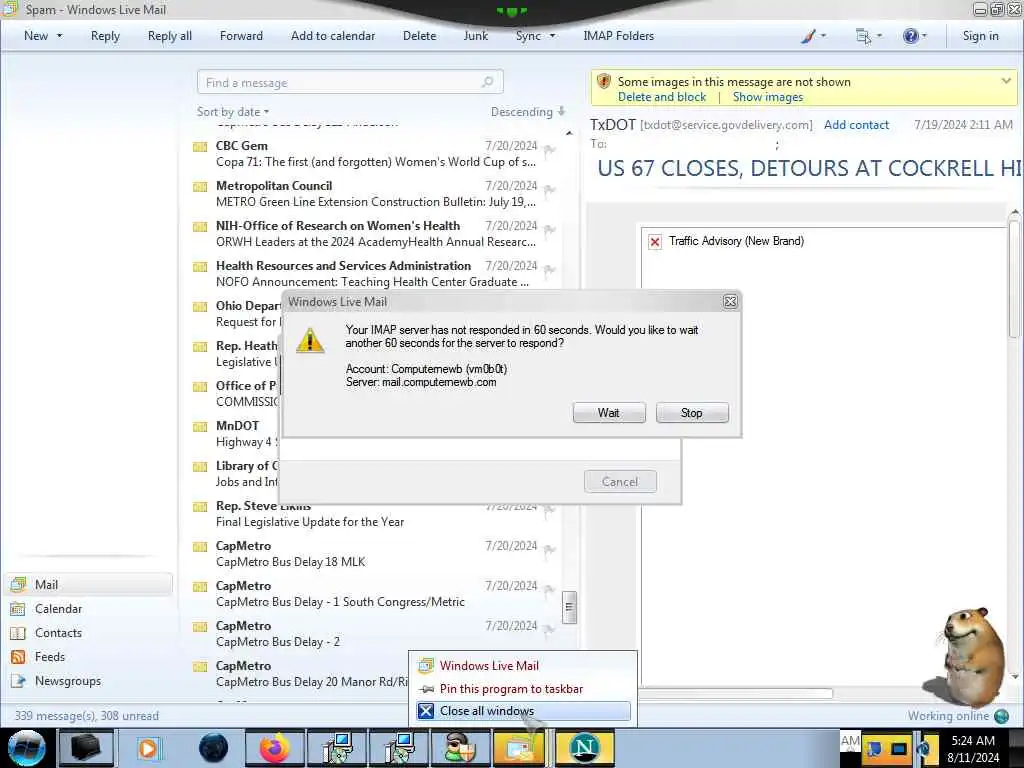Flag the CBC Gem message
Image resolution: width=1024 pixels, height=768 pixels.
coord(550,150)
